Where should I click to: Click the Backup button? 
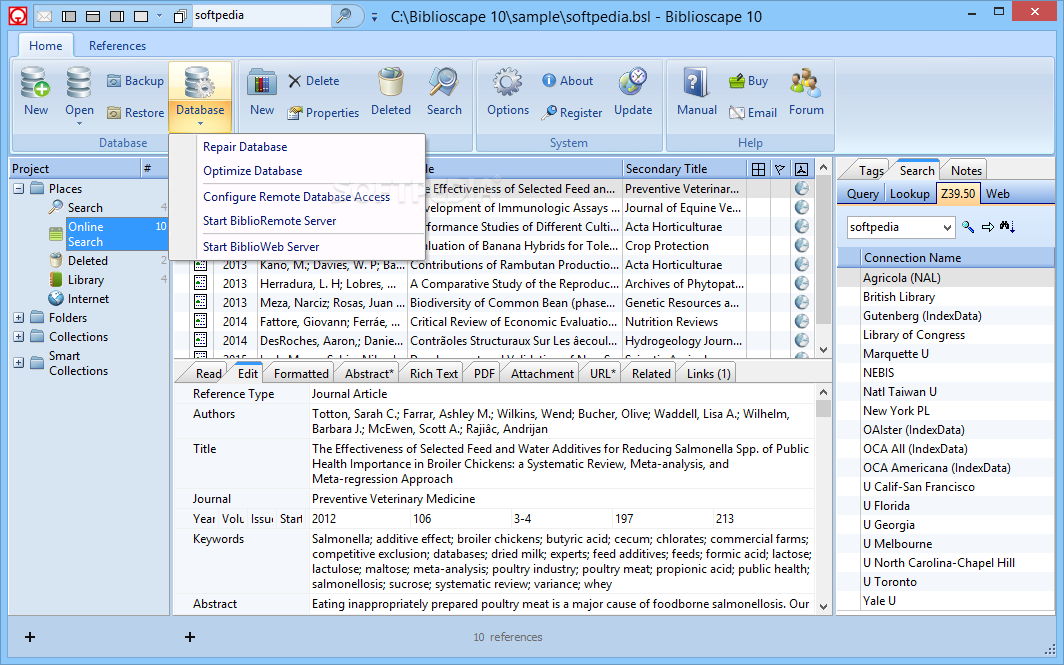point(135,81)
